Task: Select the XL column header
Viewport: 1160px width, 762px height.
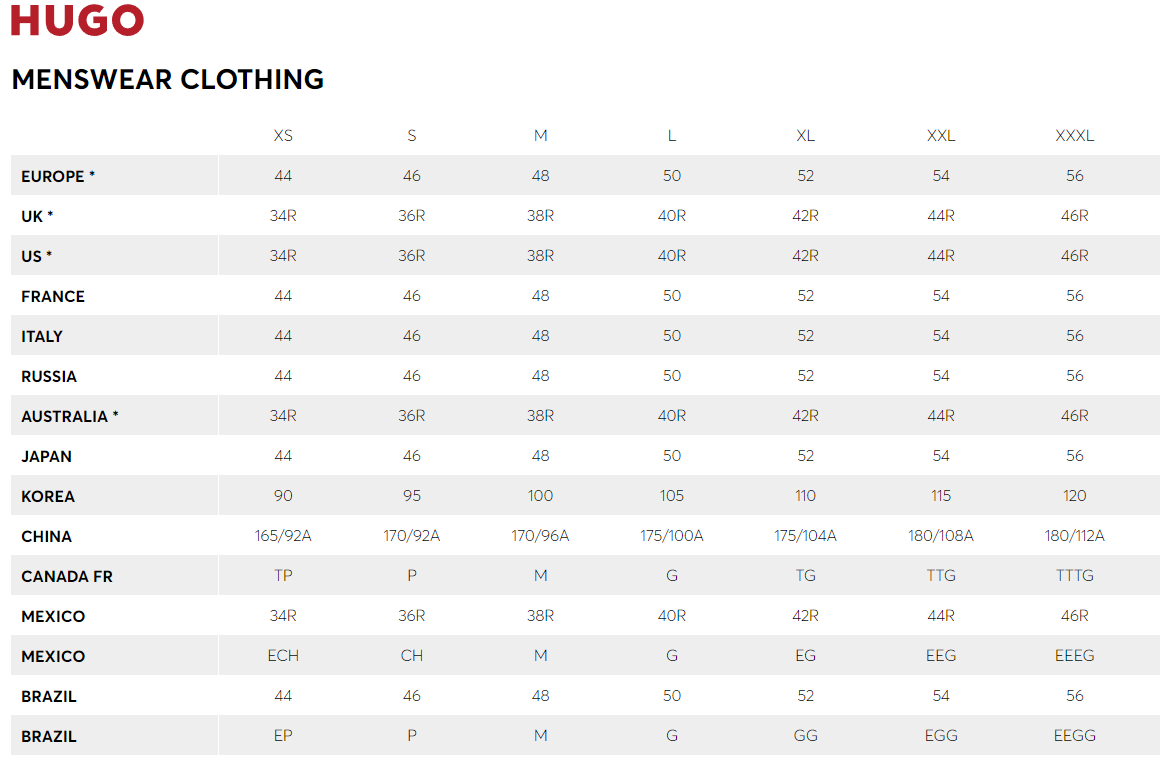Action: [806, 135]
